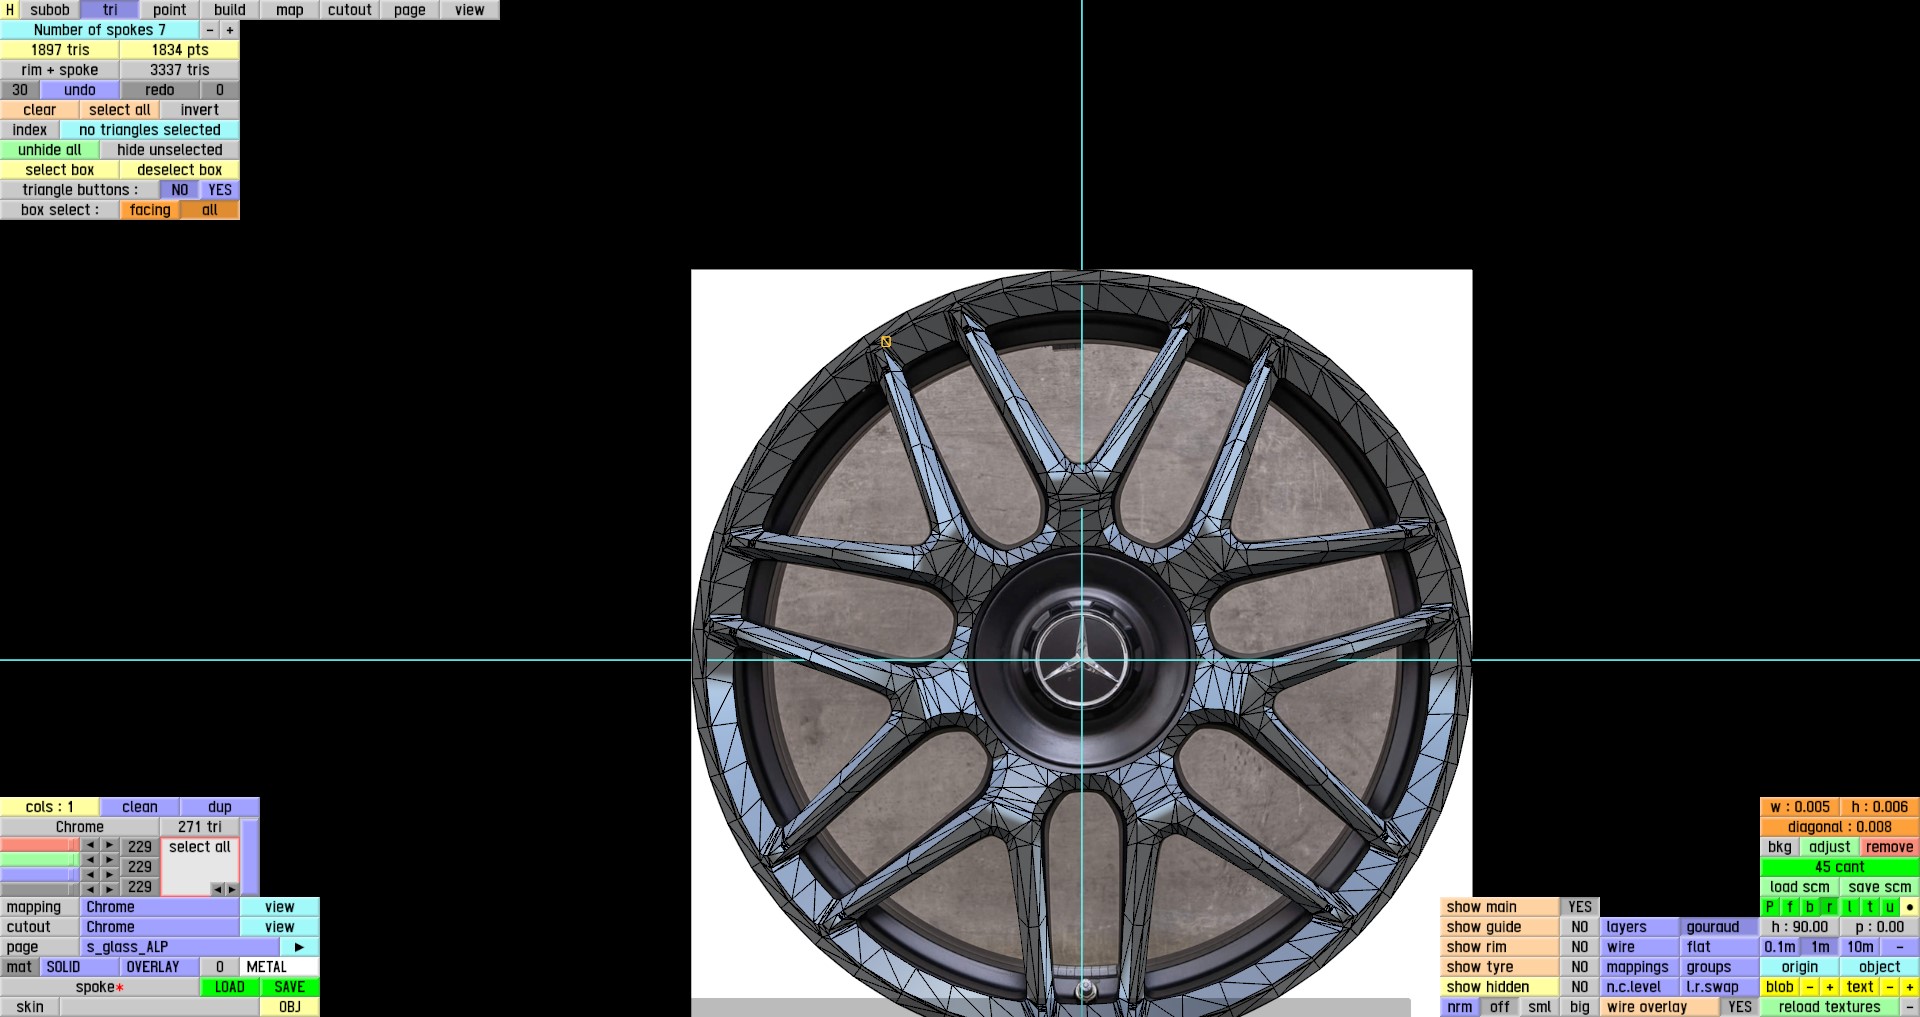Viewport: 1920px width, 1017px height.
Task: Set triangle buttons to NO
Action: tap(180, 190)
